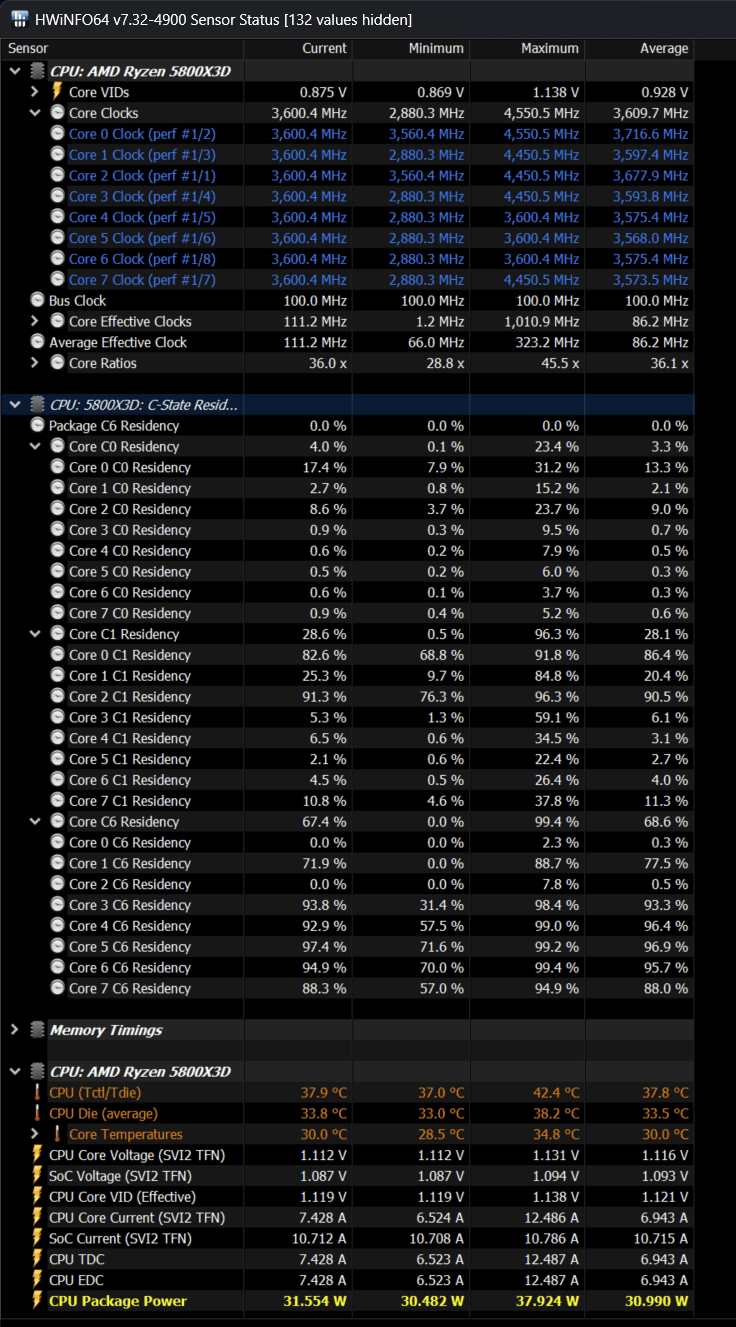
Task: Click the clock icon beside Core 0 Clock
Action: [58, 134]
